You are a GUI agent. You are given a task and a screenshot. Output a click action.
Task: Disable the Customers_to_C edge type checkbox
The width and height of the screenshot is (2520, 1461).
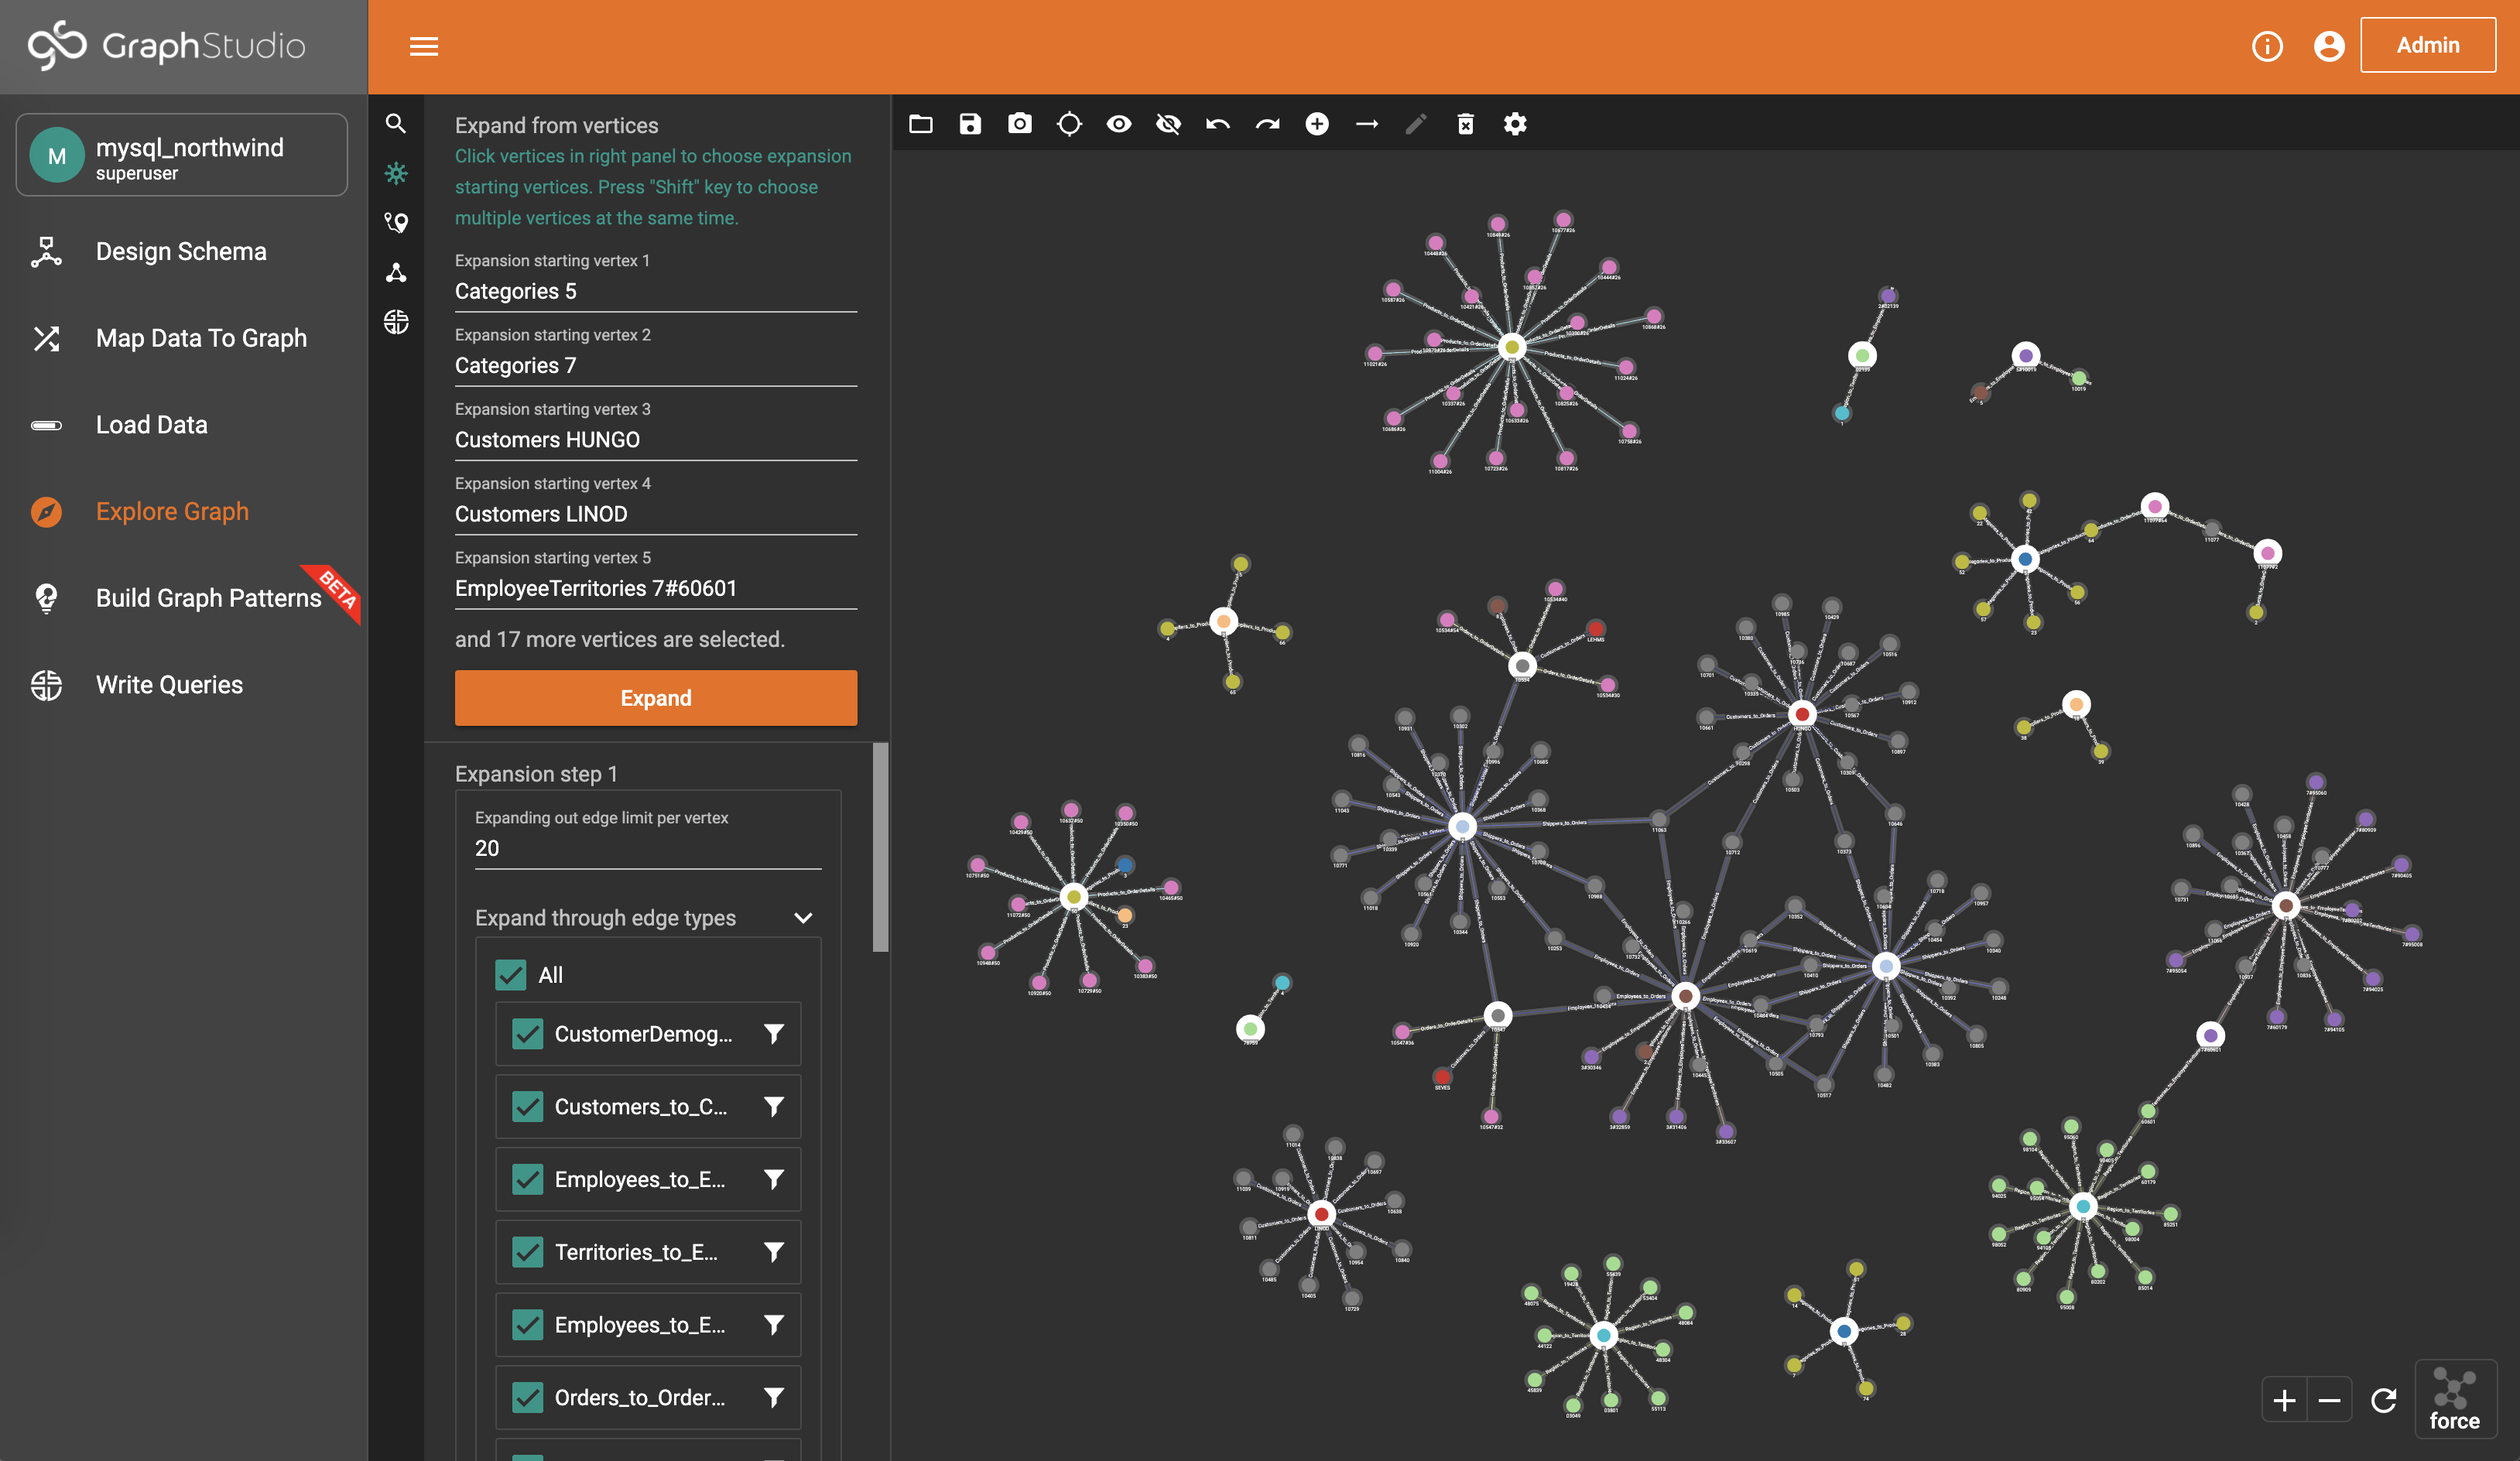[526, 1104]
